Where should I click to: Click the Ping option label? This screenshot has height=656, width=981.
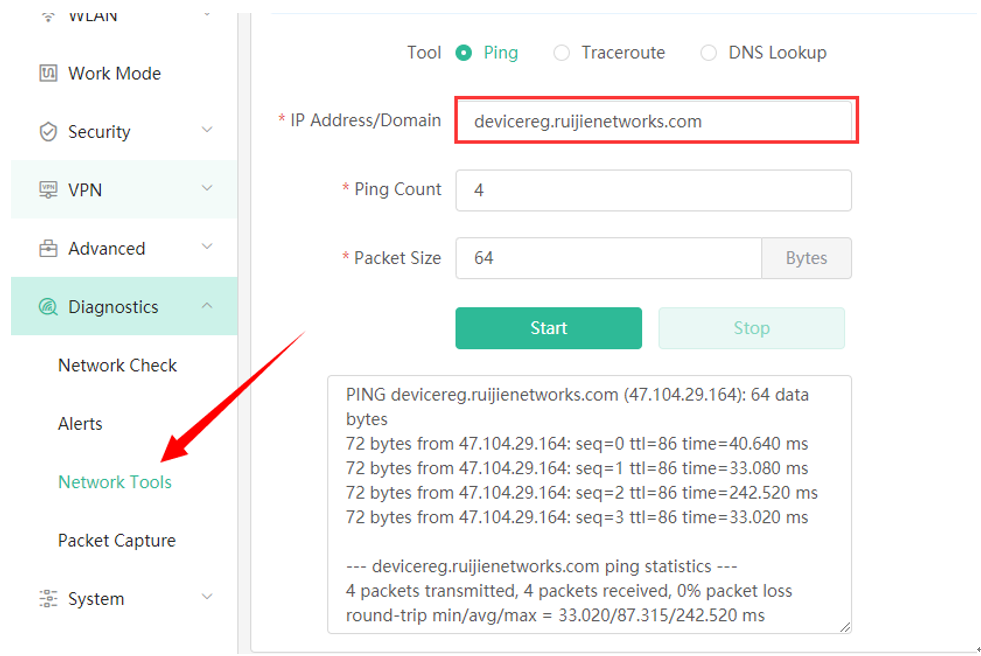pyautogui.click(x=501, y=53)
